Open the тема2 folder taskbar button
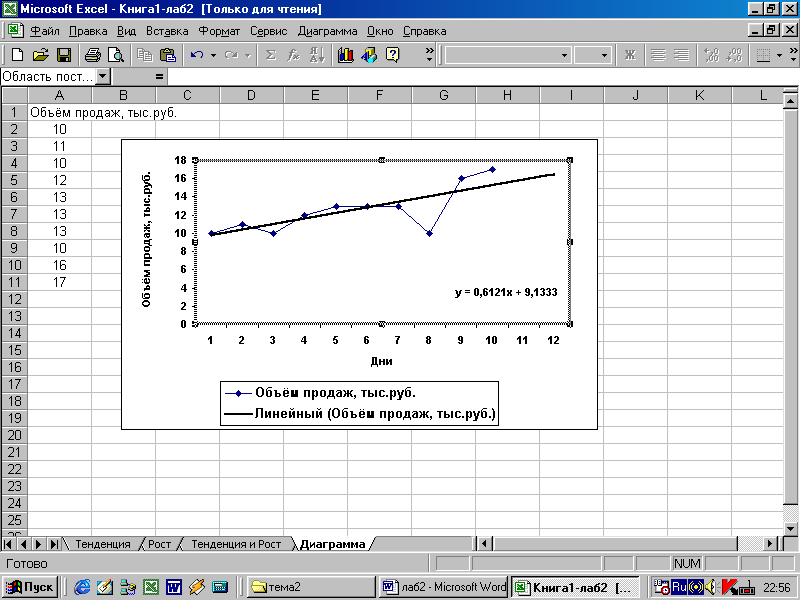800x600 pixels. (311, 587)
